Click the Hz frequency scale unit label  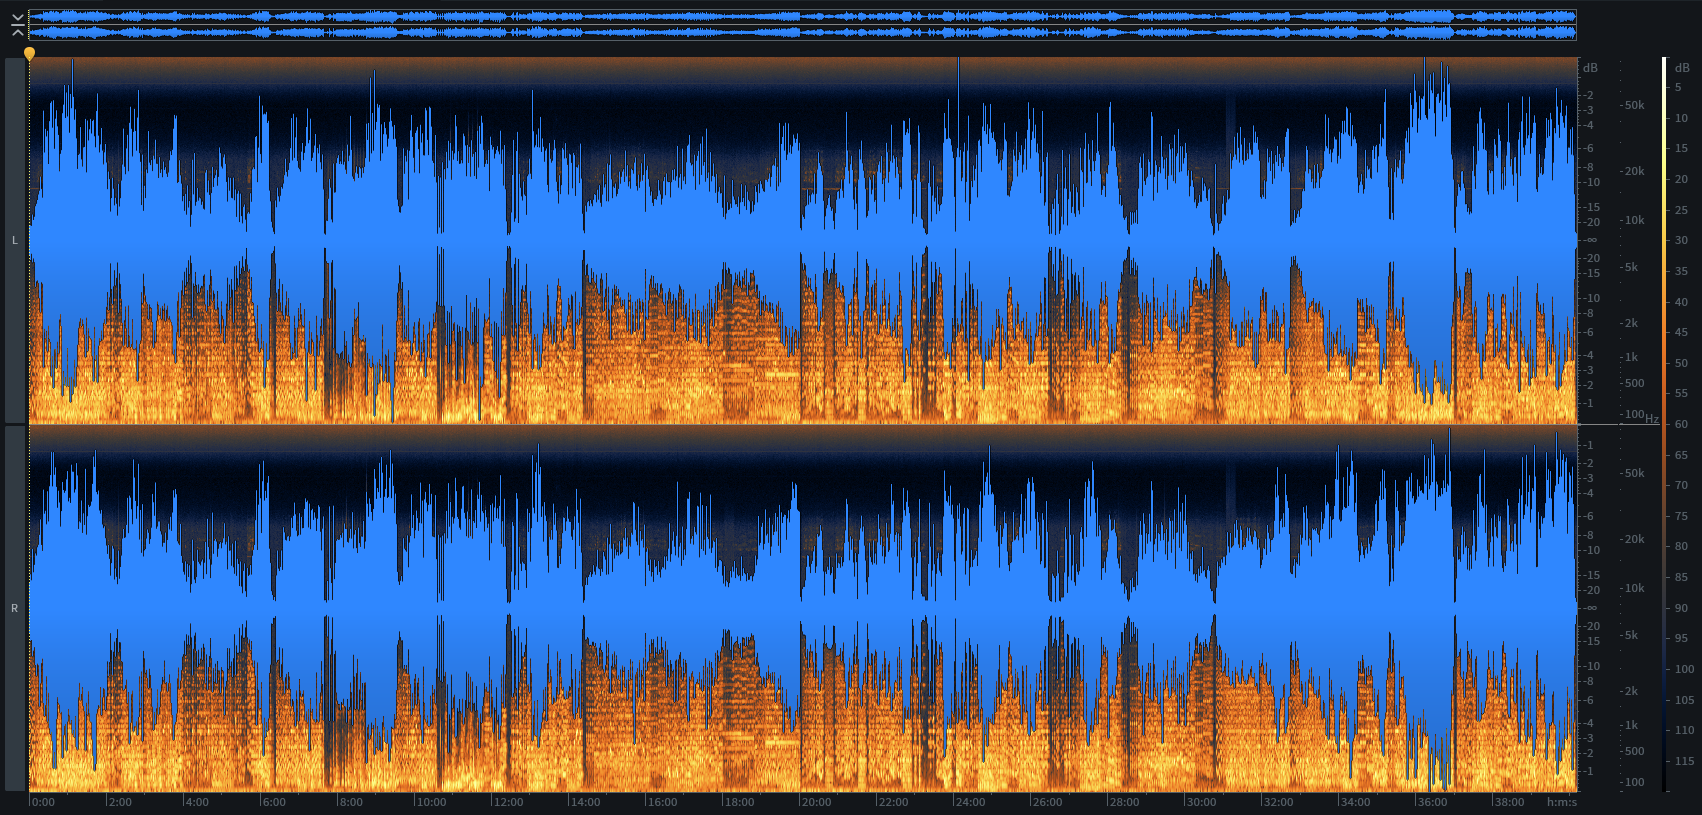(1652, 419)
